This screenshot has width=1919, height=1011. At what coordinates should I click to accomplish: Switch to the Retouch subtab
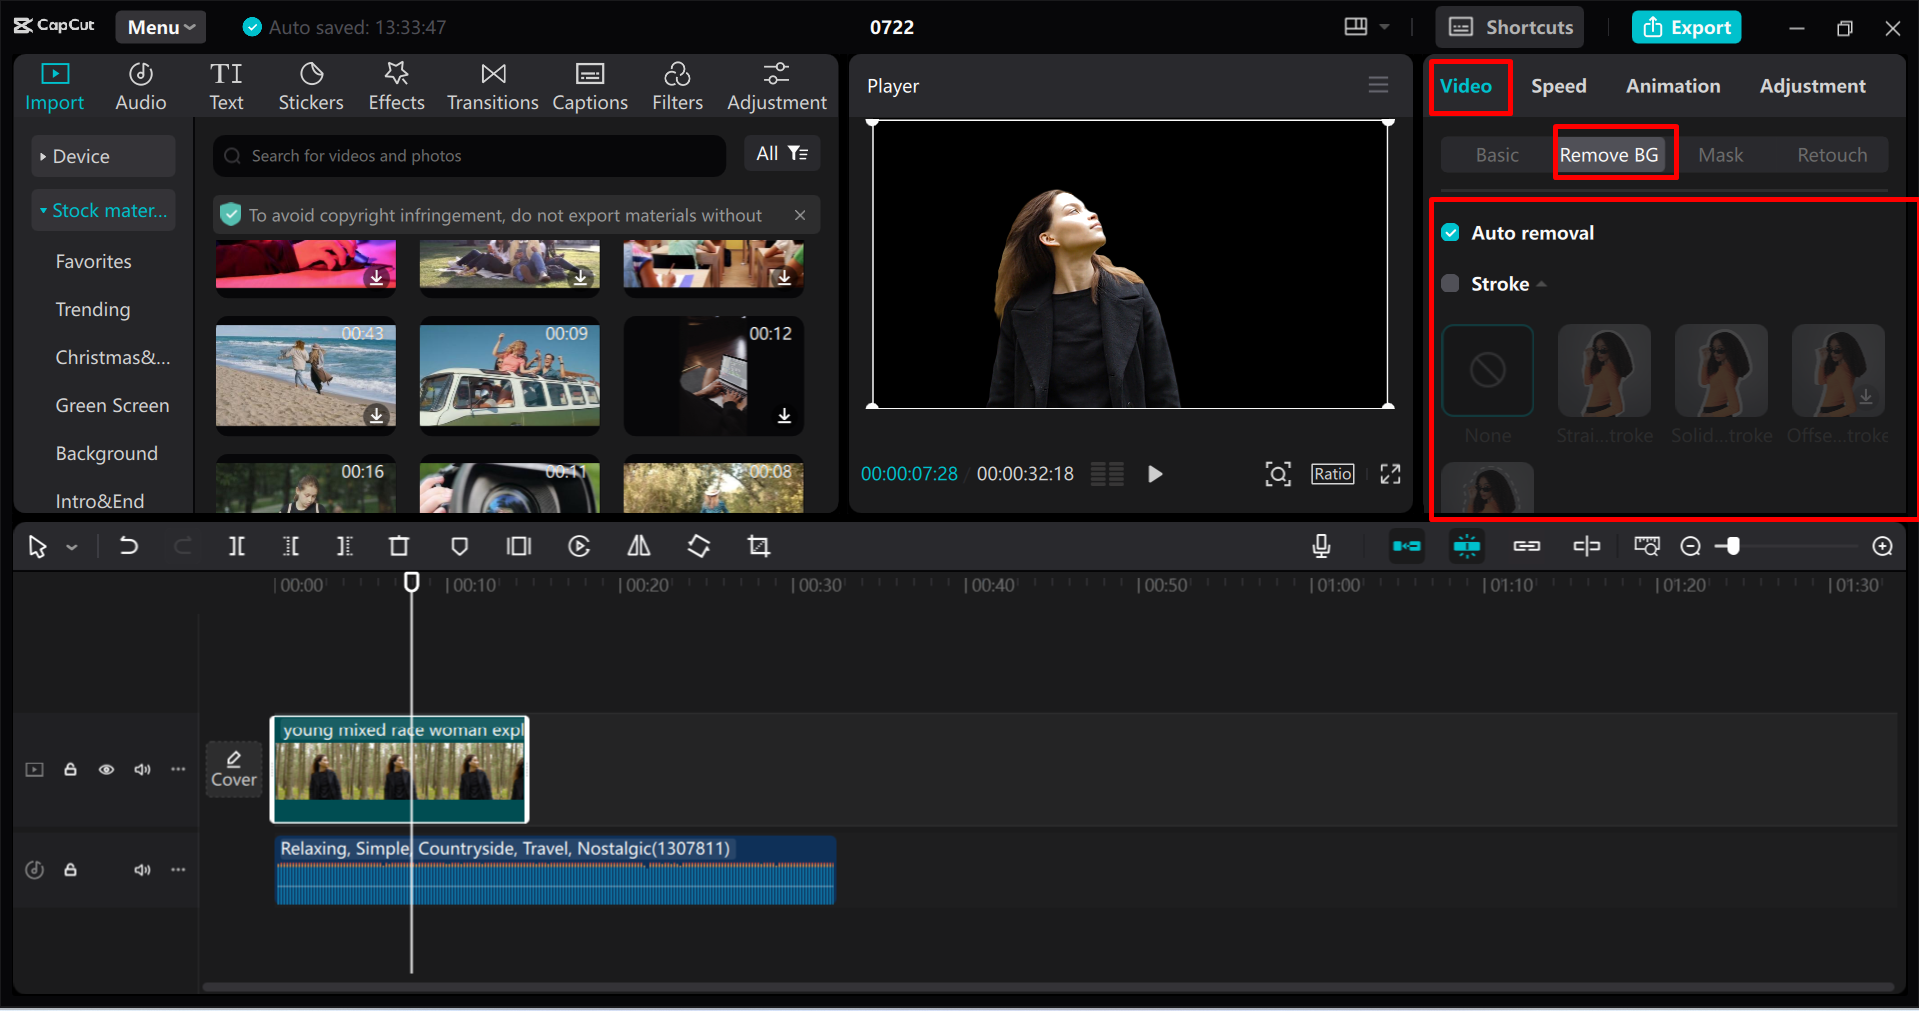(x=1831, y=154)
